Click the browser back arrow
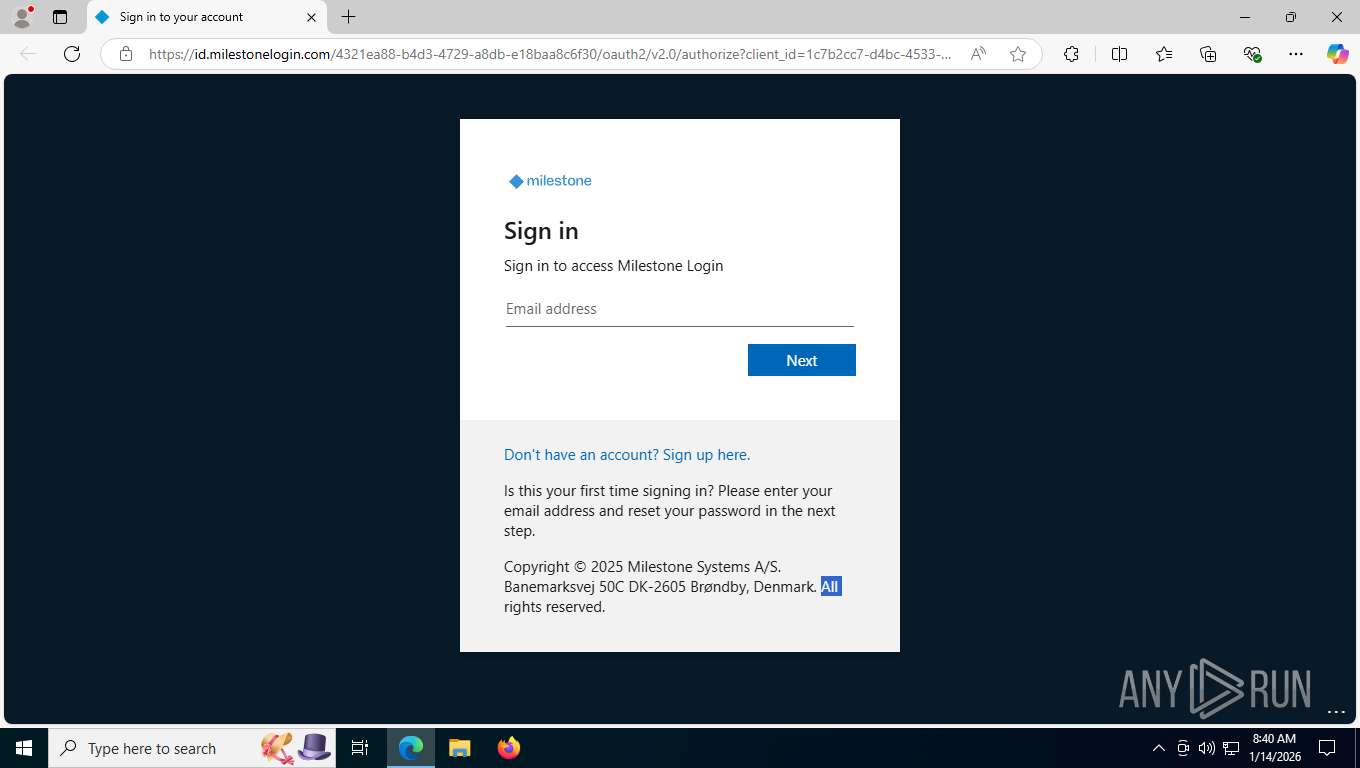1360x768 pixels. pyautogui.click(x=28, y=54)
